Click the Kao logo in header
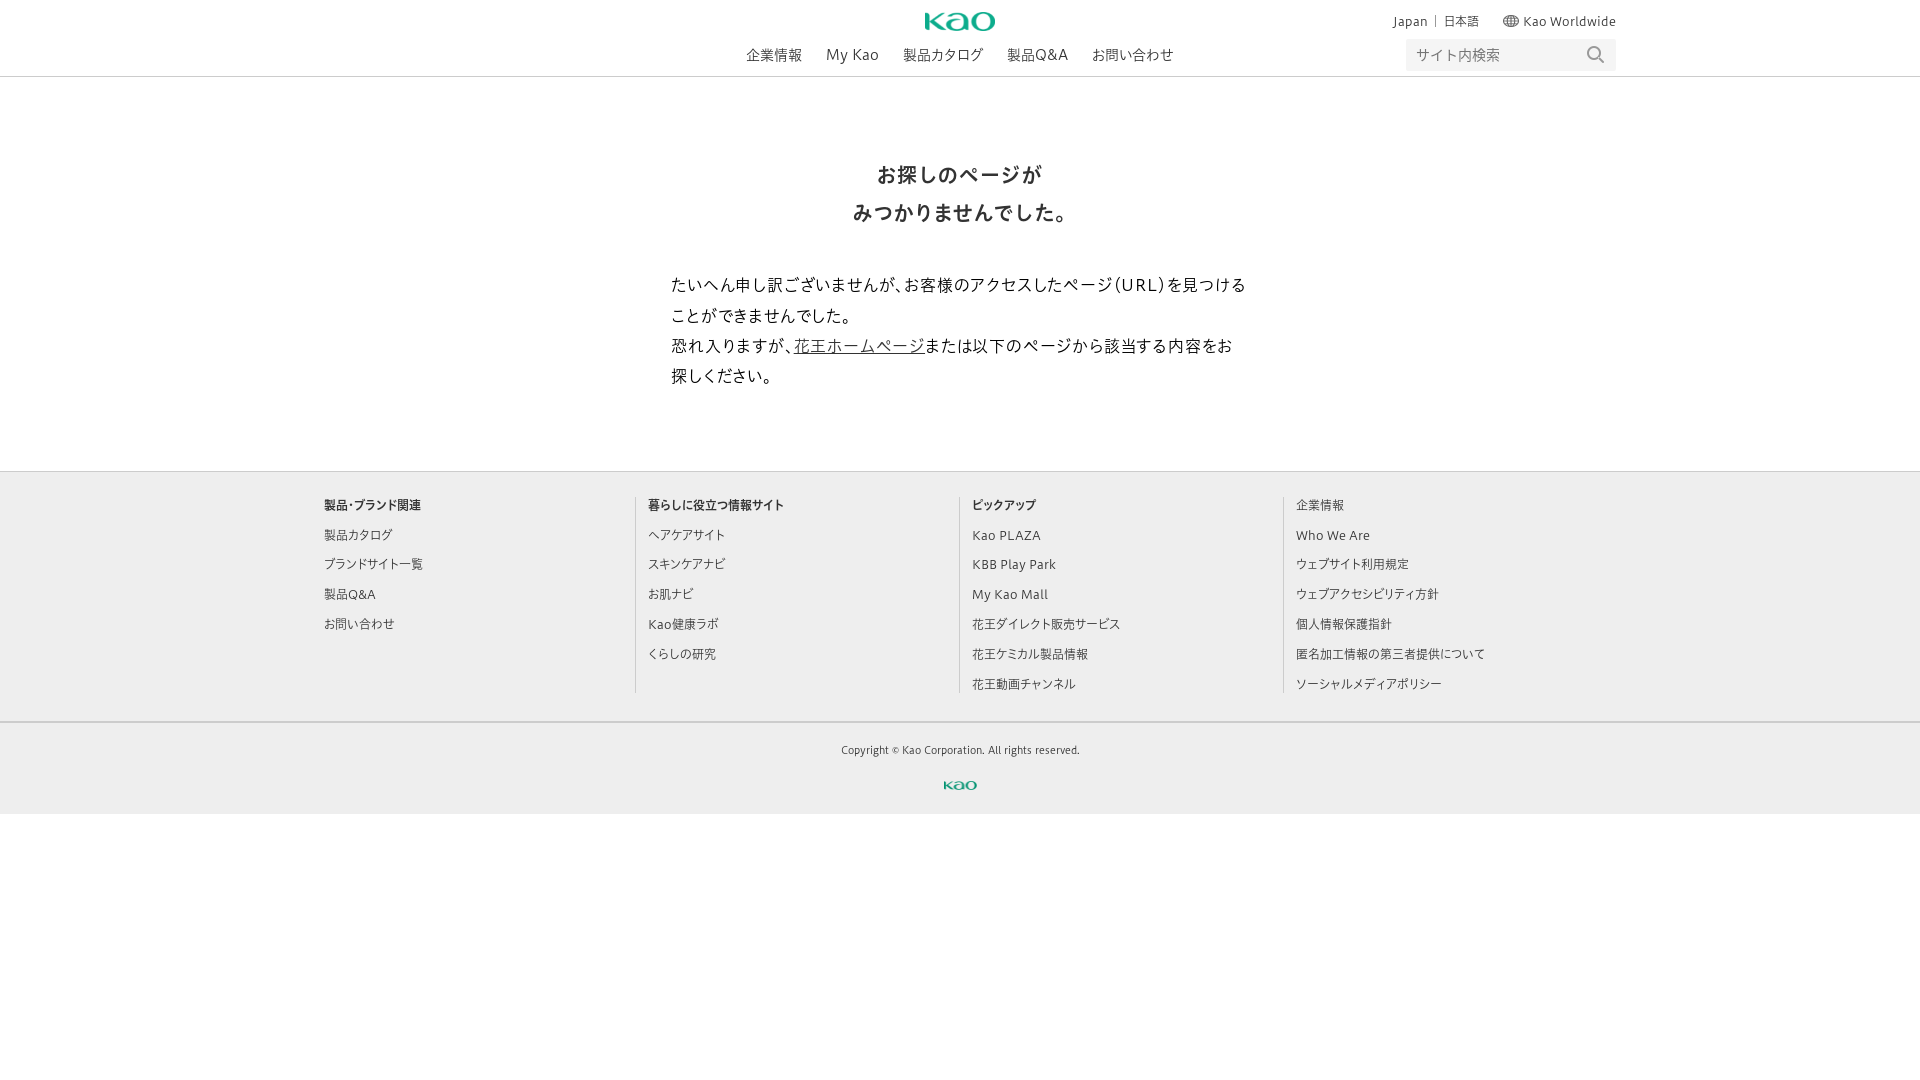1920x1080 pixels. [x=959, y=21]
